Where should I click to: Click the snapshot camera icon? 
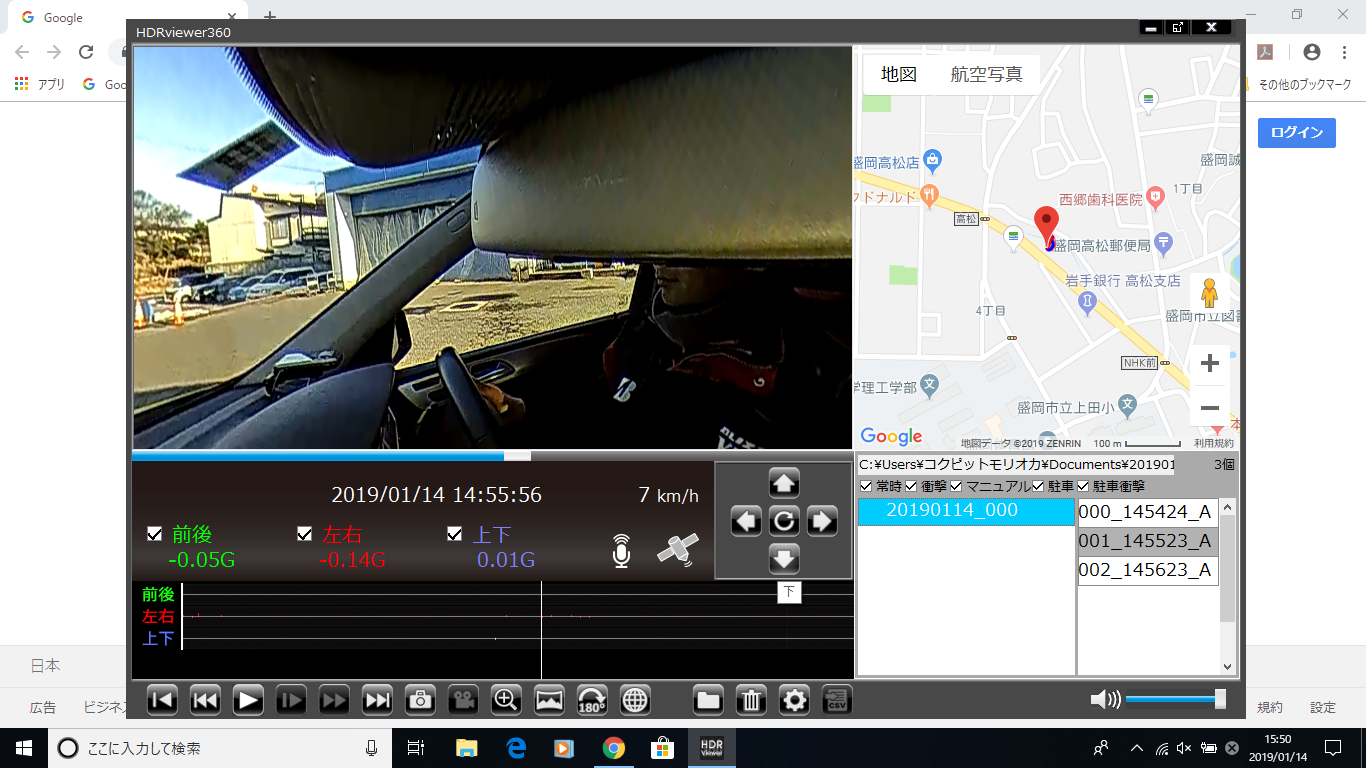[x=420, y=700]
